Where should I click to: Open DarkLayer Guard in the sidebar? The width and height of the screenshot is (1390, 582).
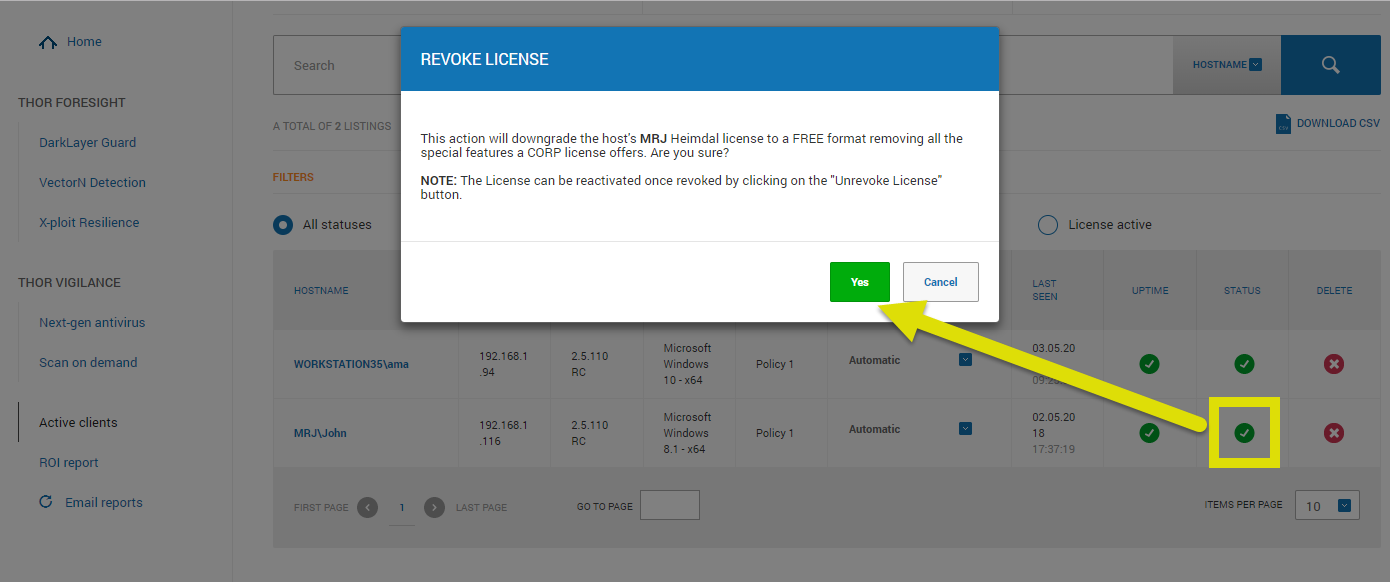(x=87, y=142)
